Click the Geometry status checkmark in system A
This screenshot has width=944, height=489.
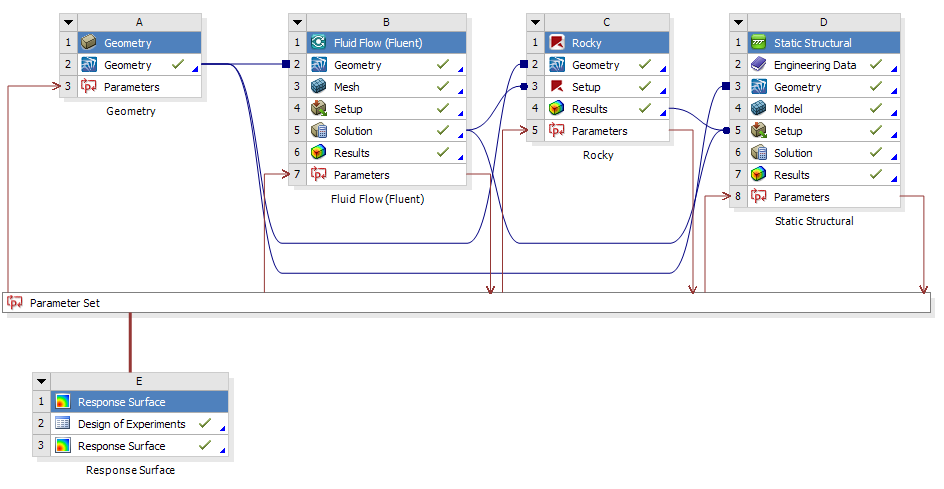177,65
